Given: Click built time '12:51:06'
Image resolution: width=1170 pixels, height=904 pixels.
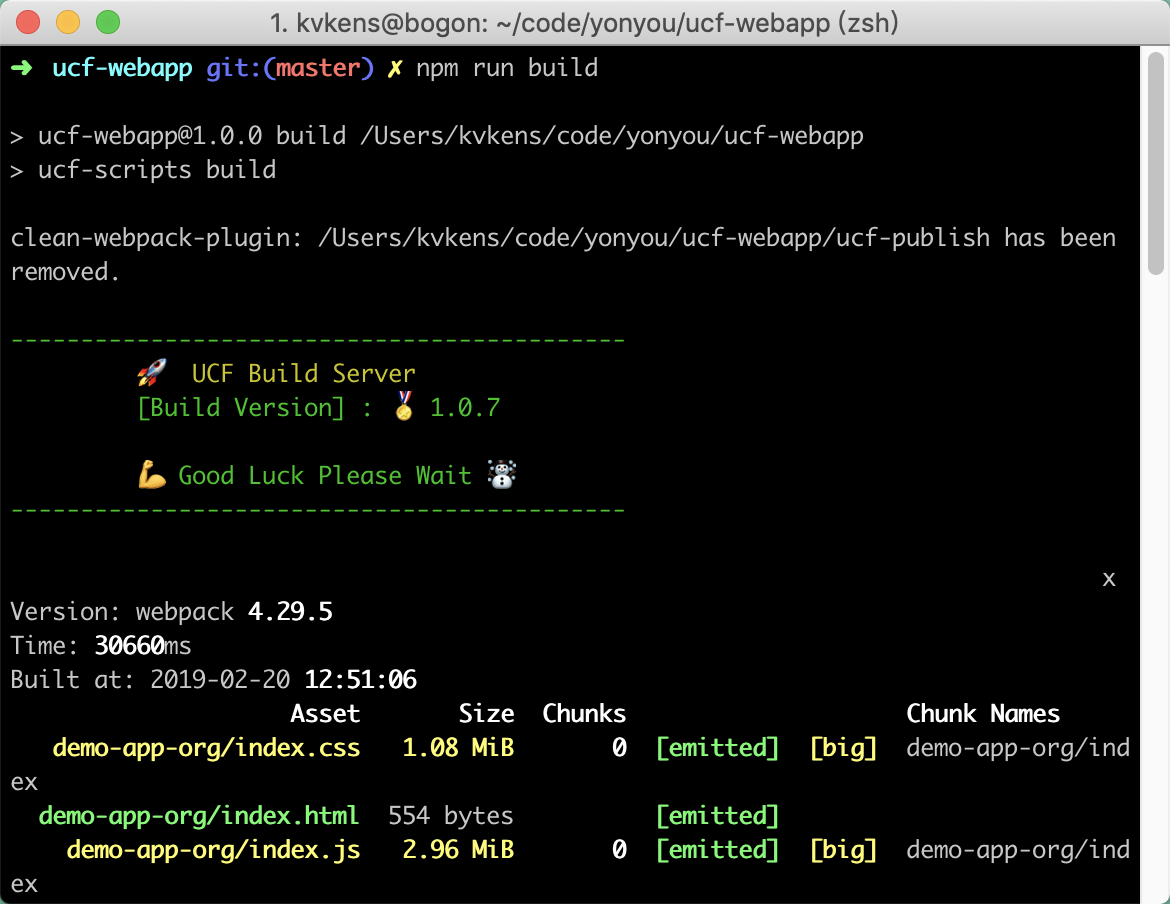Looking at the screenshot, I should (360, 679).
